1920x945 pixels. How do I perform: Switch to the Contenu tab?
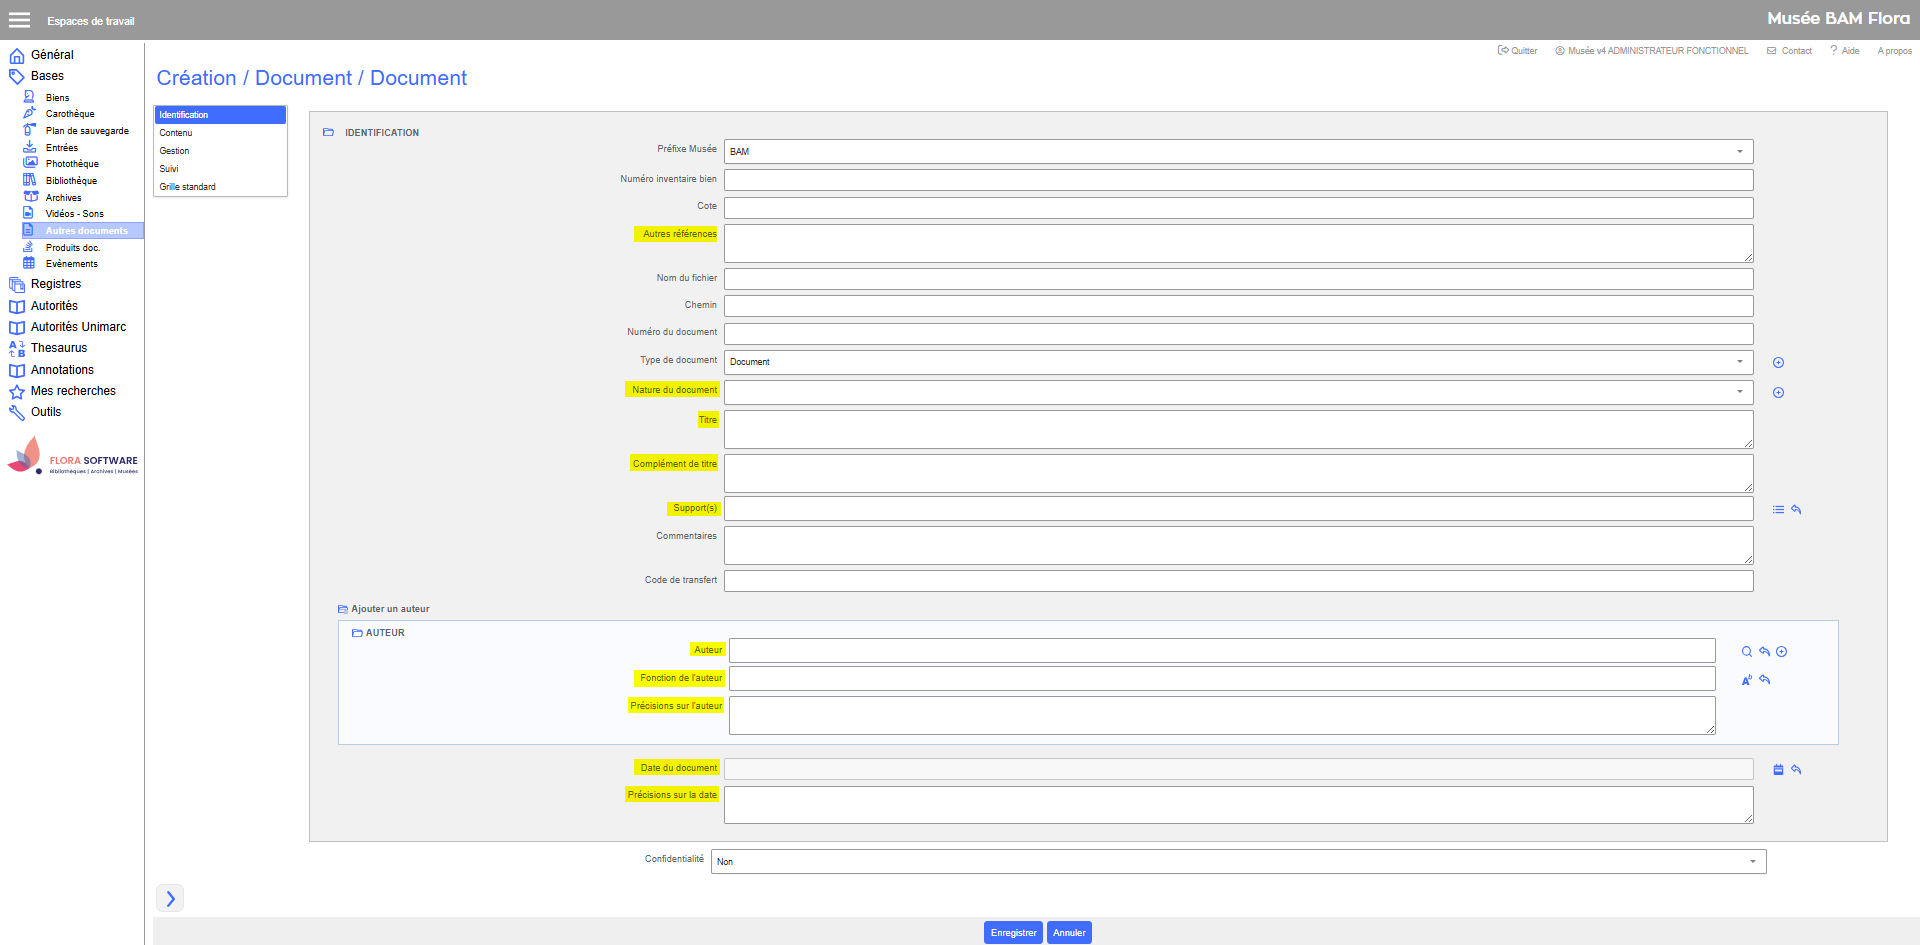[176, 133]
